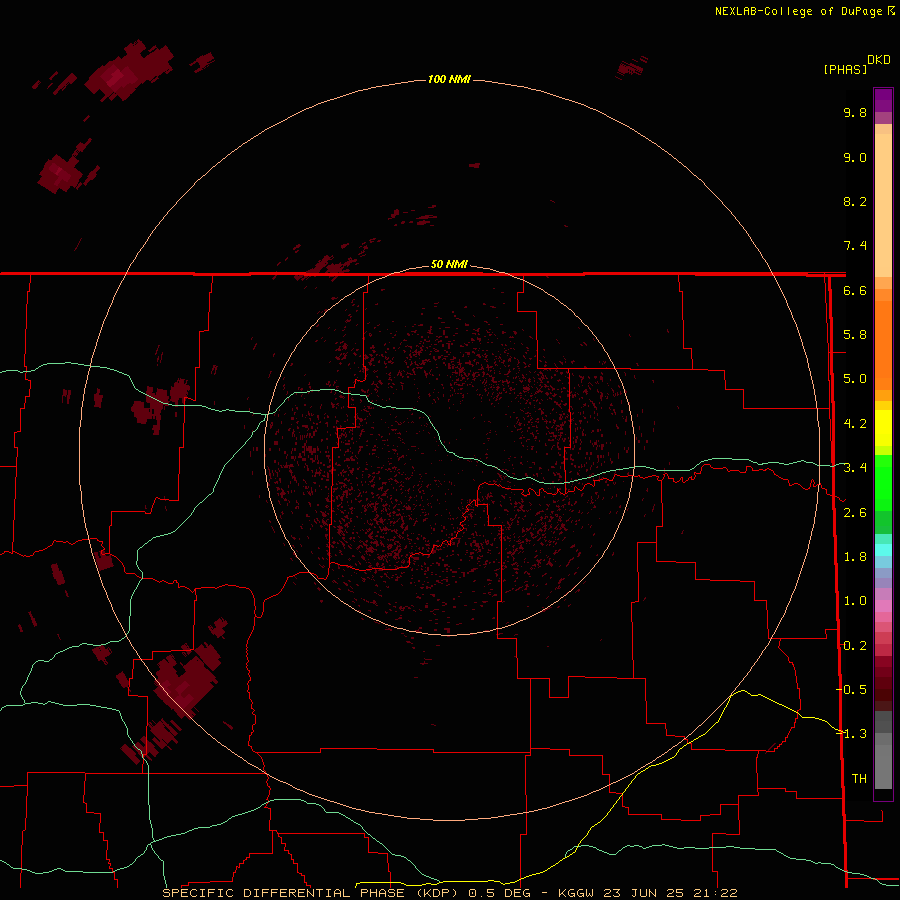Select the 1.0 scale value
The height and width of the screenshot is (900, 900).
point(855,601)
